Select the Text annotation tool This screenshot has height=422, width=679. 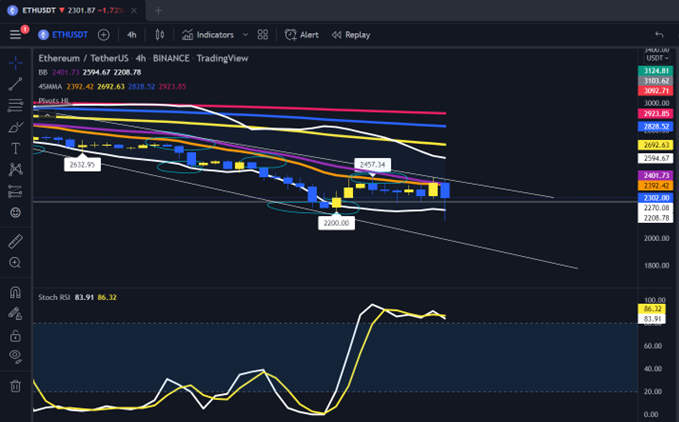pos(16,148)
